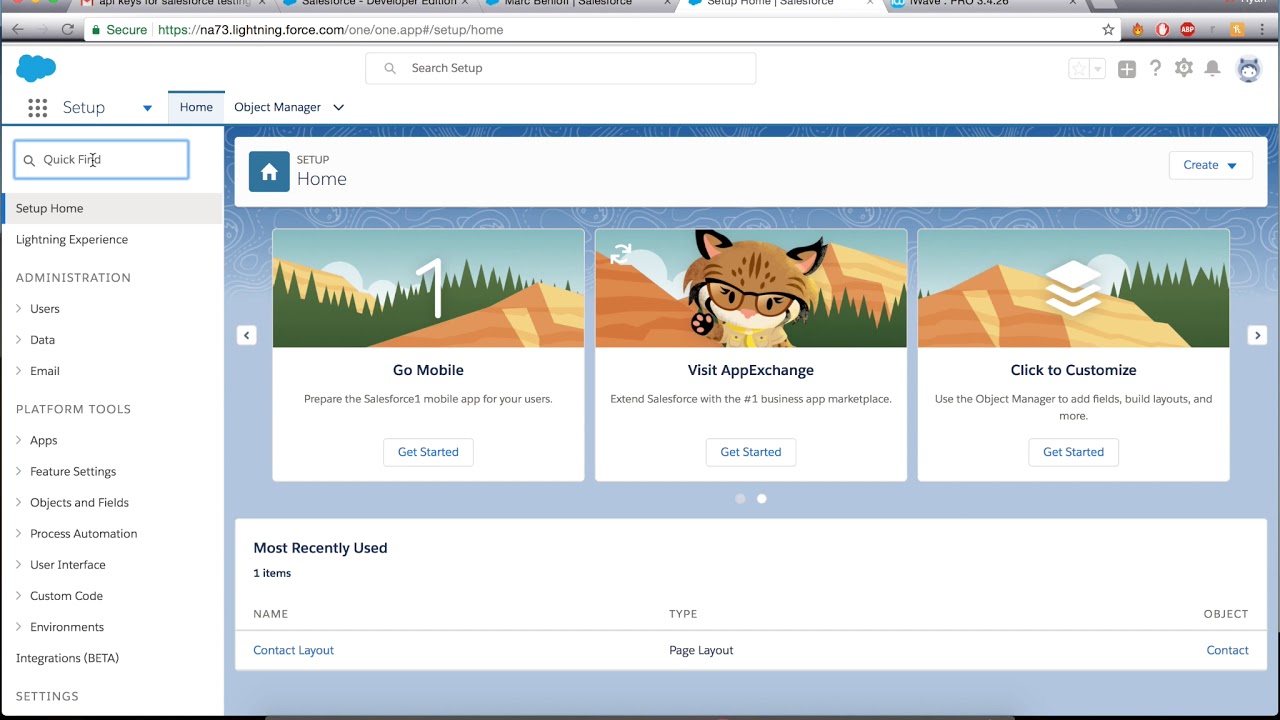Screen dimensions: 1280x720
Task: Click the user avatar profile icon
Action: coord(1249,69)
